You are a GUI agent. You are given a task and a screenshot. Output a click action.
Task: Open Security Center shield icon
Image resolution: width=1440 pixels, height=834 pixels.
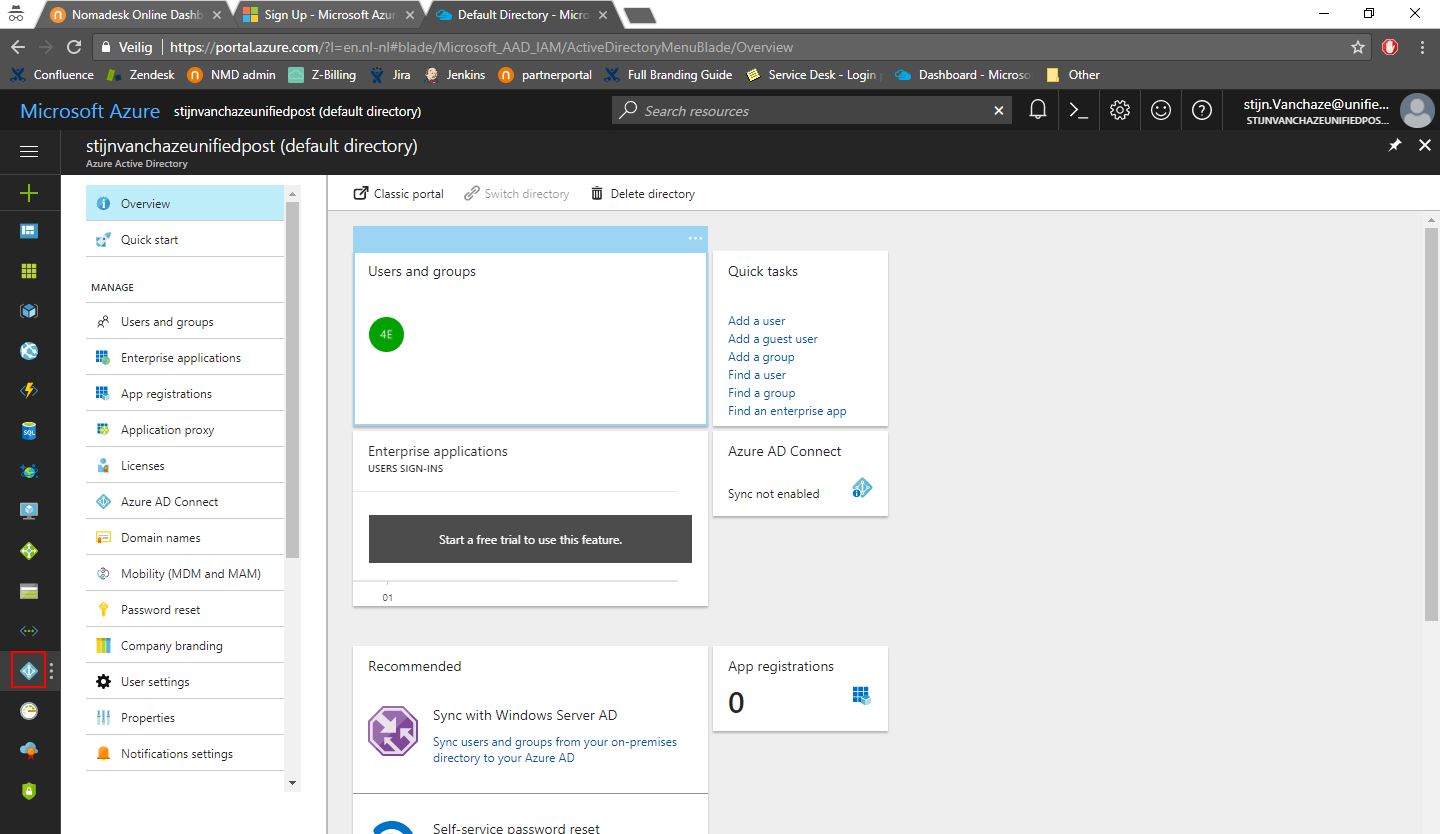(x=29, y=791)
